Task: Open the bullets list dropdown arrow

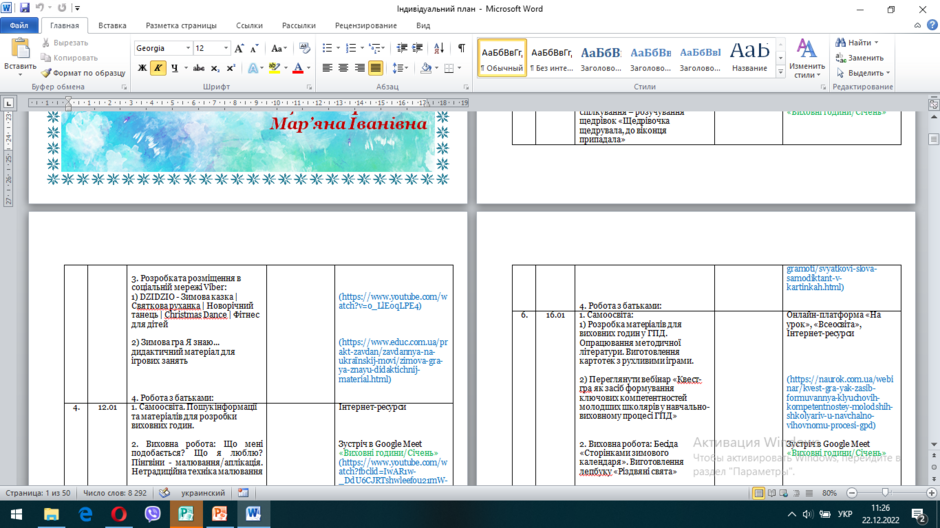Action: click(x=338, y=49)
